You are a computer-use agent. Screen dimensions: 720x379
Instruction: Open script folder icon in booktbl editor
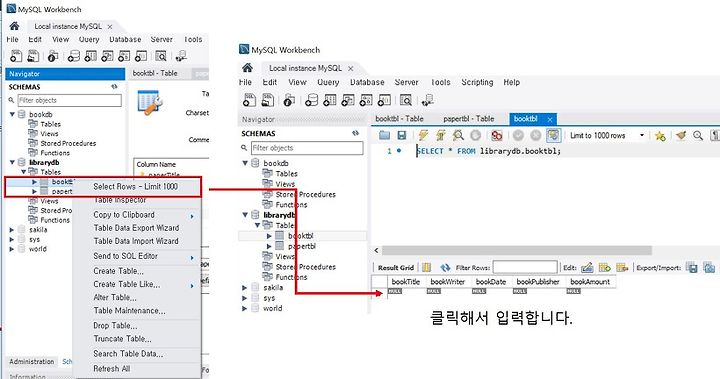pyautogui.click(x=384, y=135)
